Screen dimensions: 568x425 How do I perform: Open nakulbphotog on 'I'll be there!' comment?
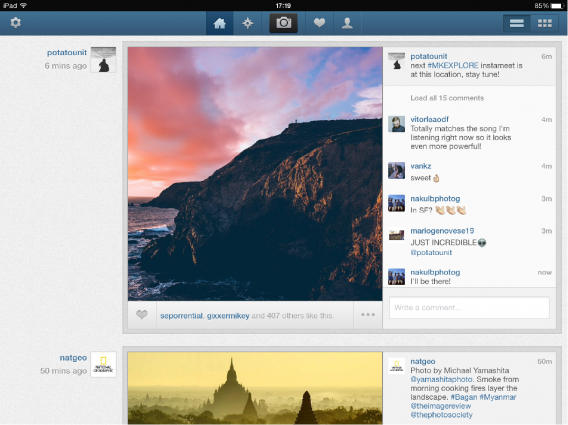click(x=435, y=272)
